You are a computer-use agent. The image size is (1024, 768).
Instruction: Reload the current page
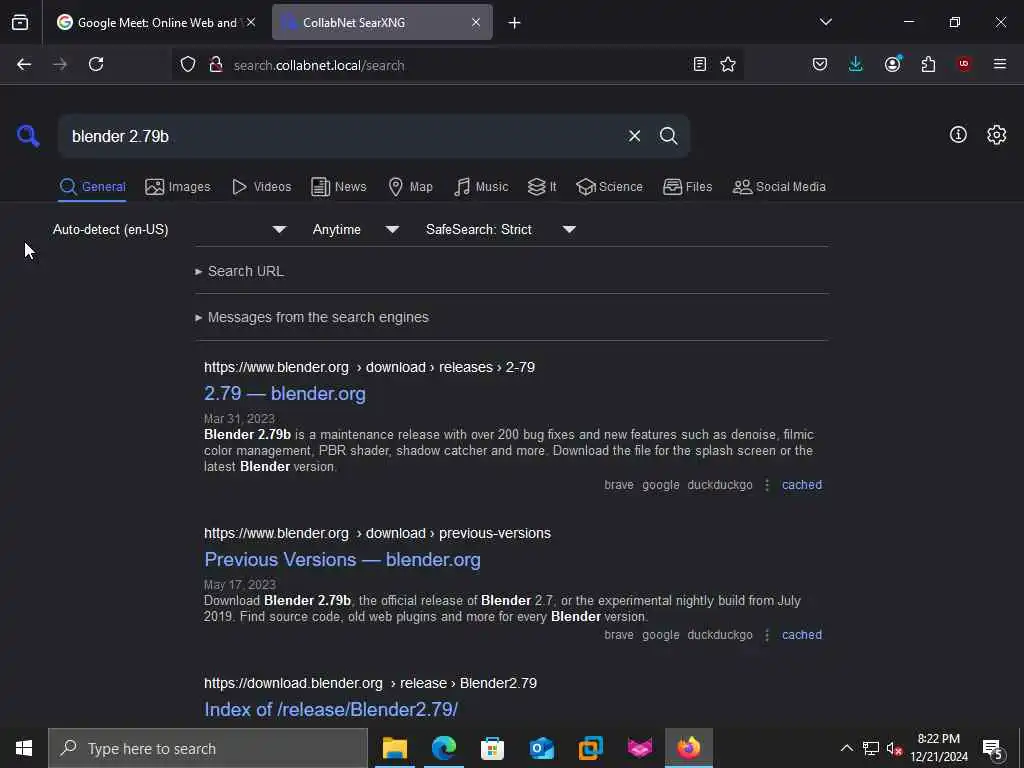pyautogui.click(x=96, y=64)
